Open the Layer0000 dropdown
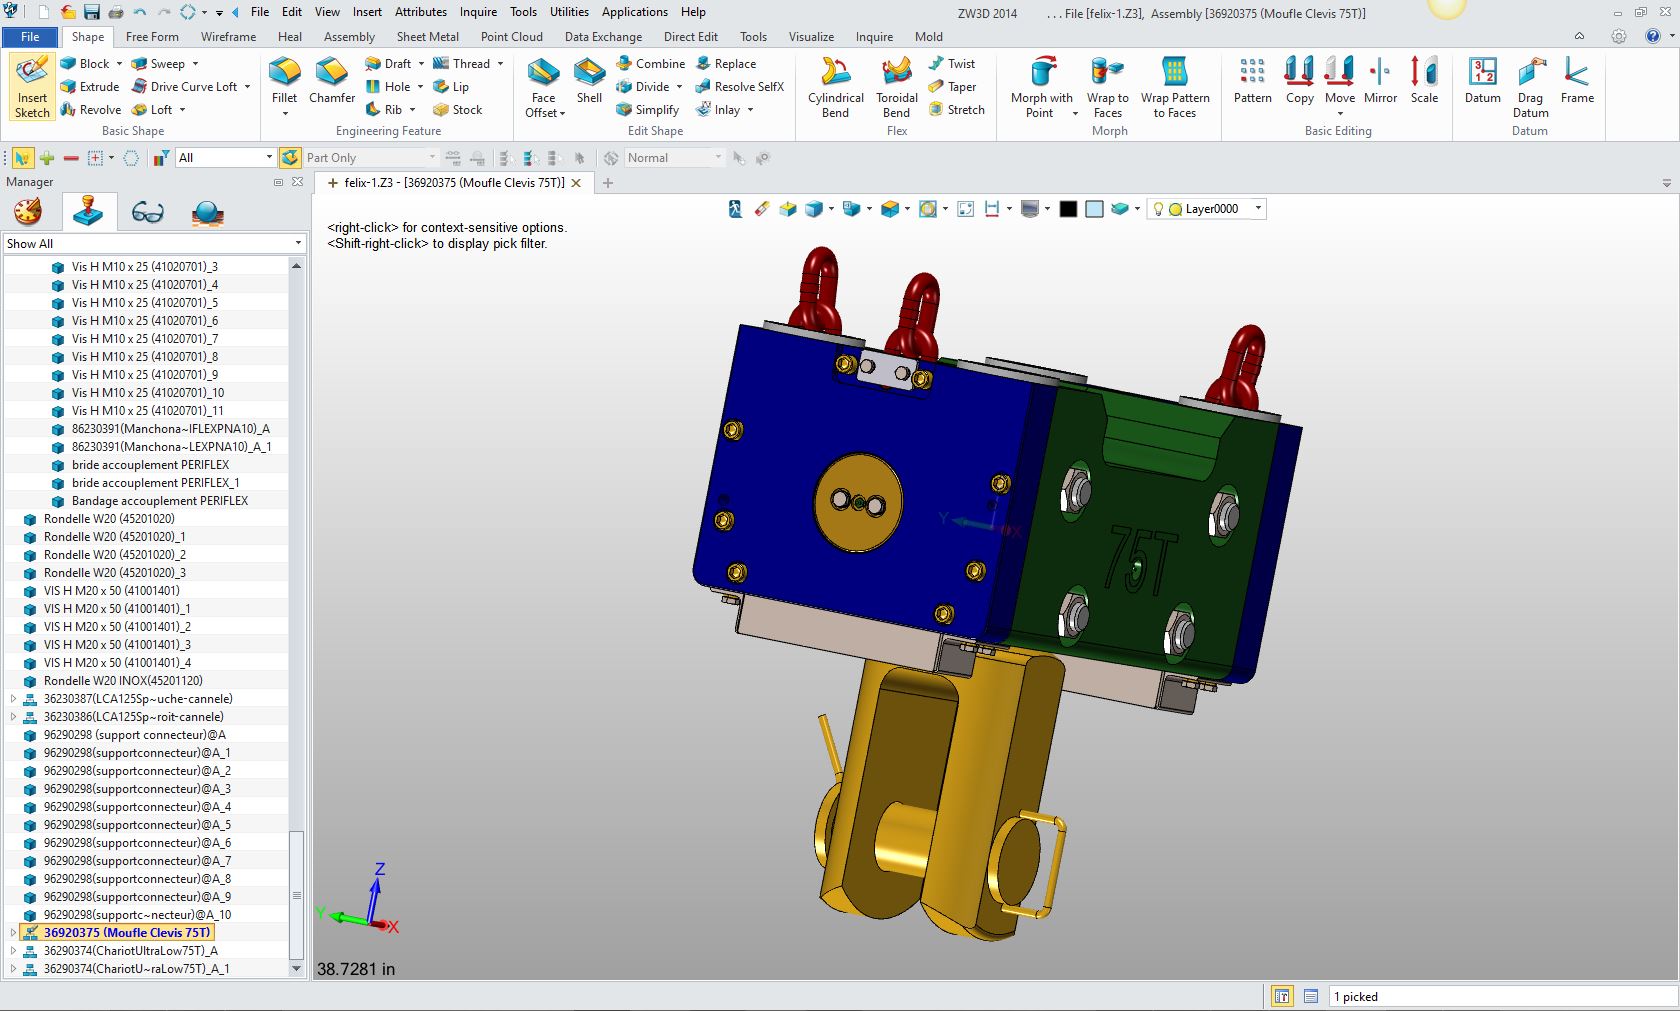This screenshot has height=1011, width=1680. pyautogui.click(x=1258, y=209)
